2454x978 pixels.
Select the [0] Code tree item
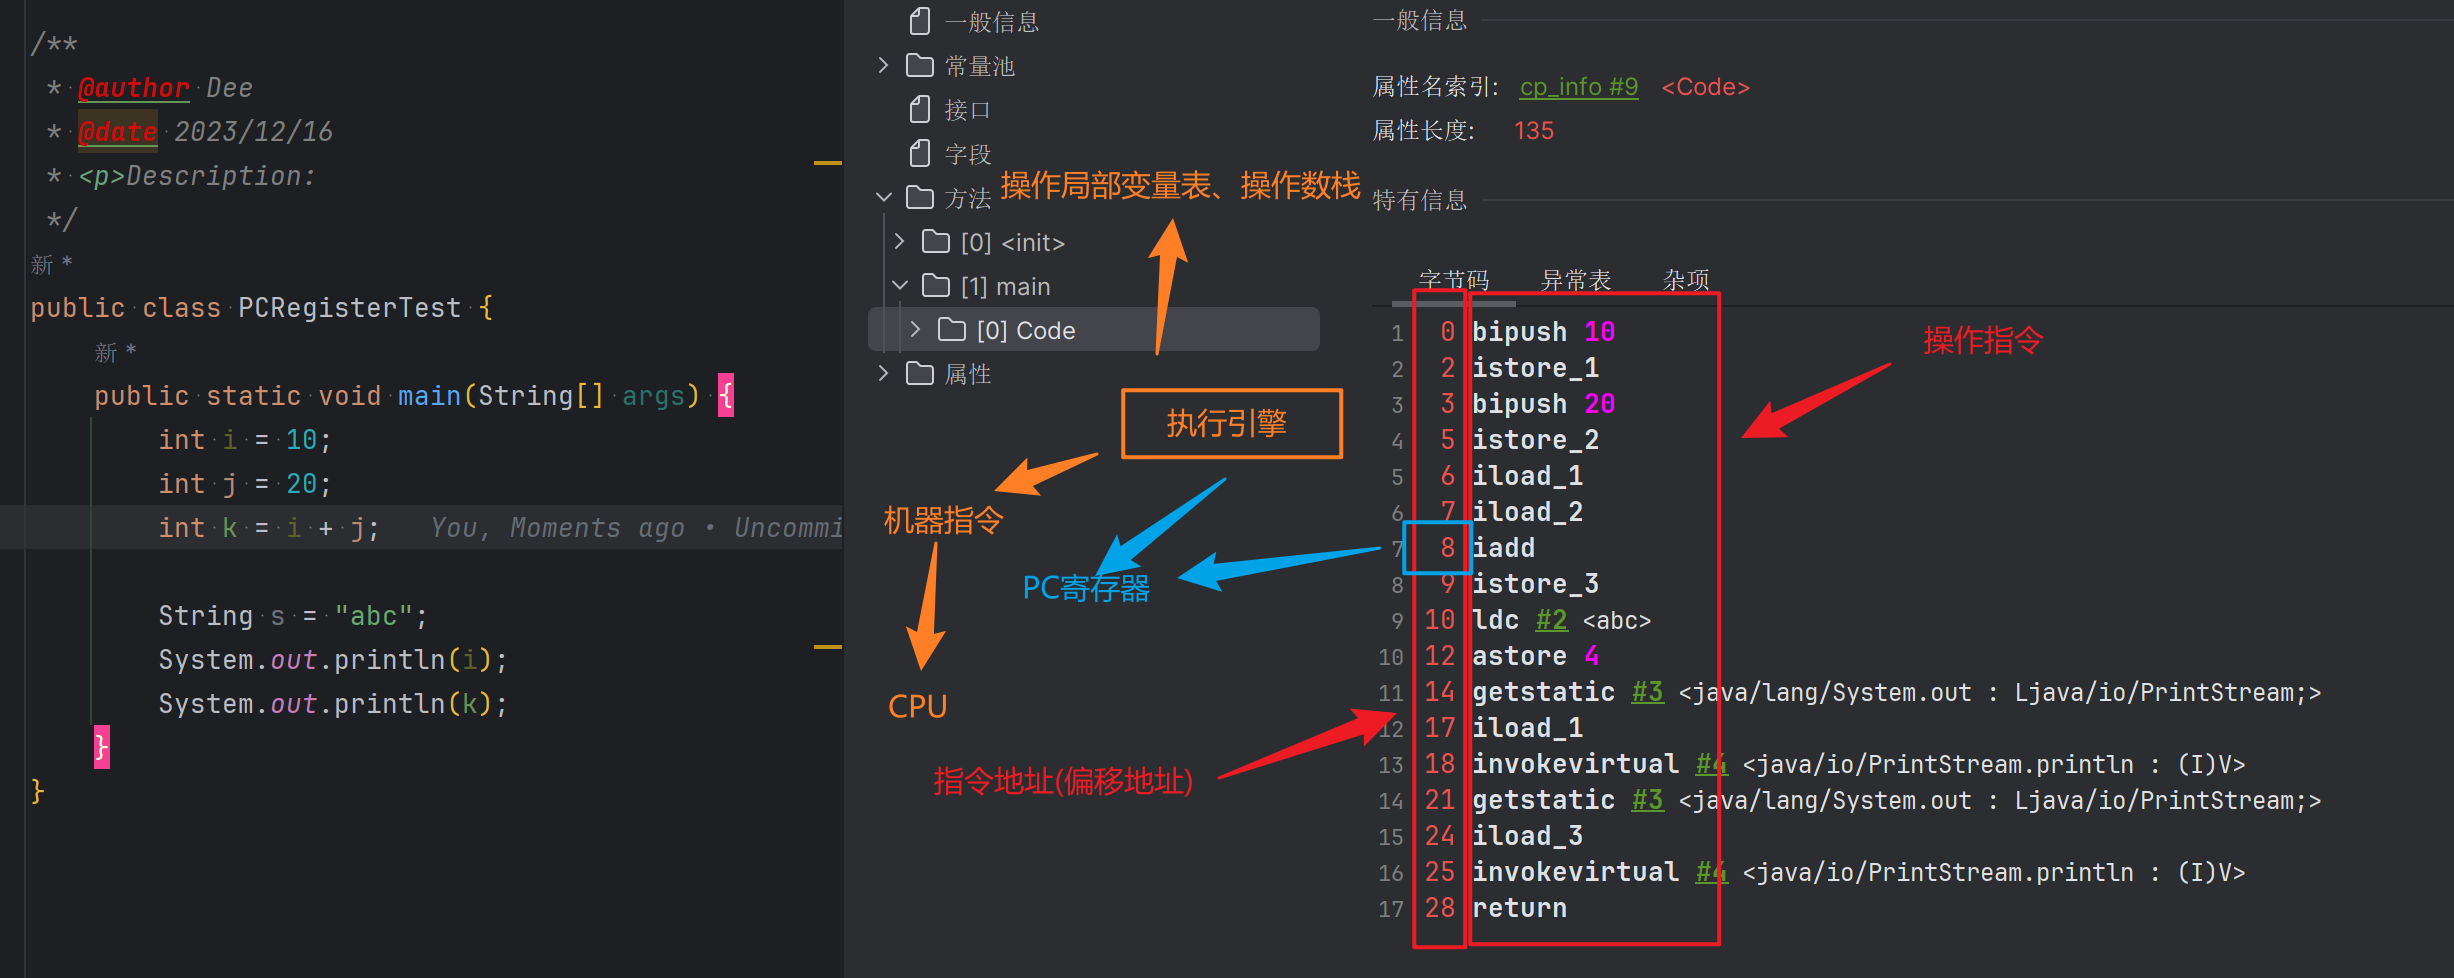[1026, 331]
